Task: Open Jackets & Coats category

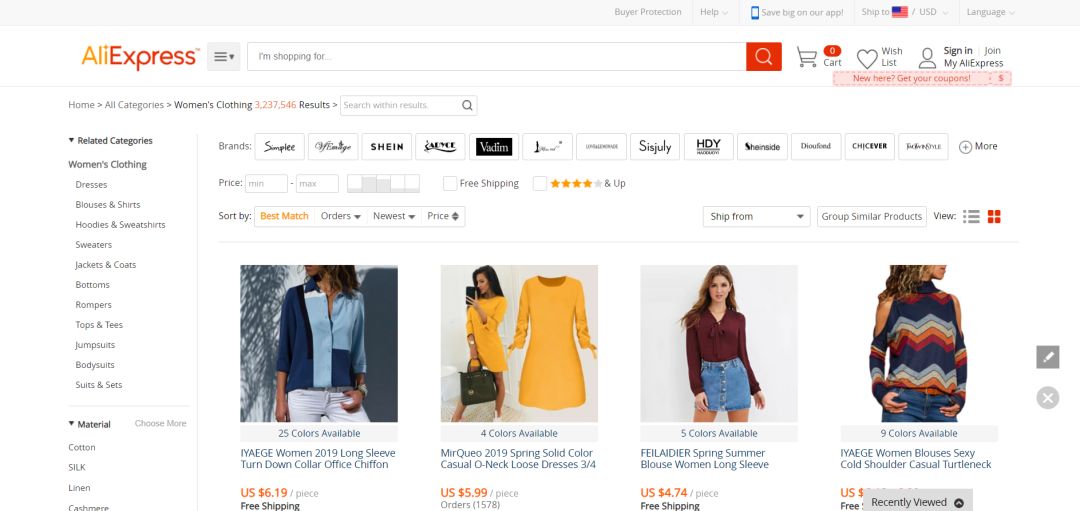Action: click(x=106, y=264)
